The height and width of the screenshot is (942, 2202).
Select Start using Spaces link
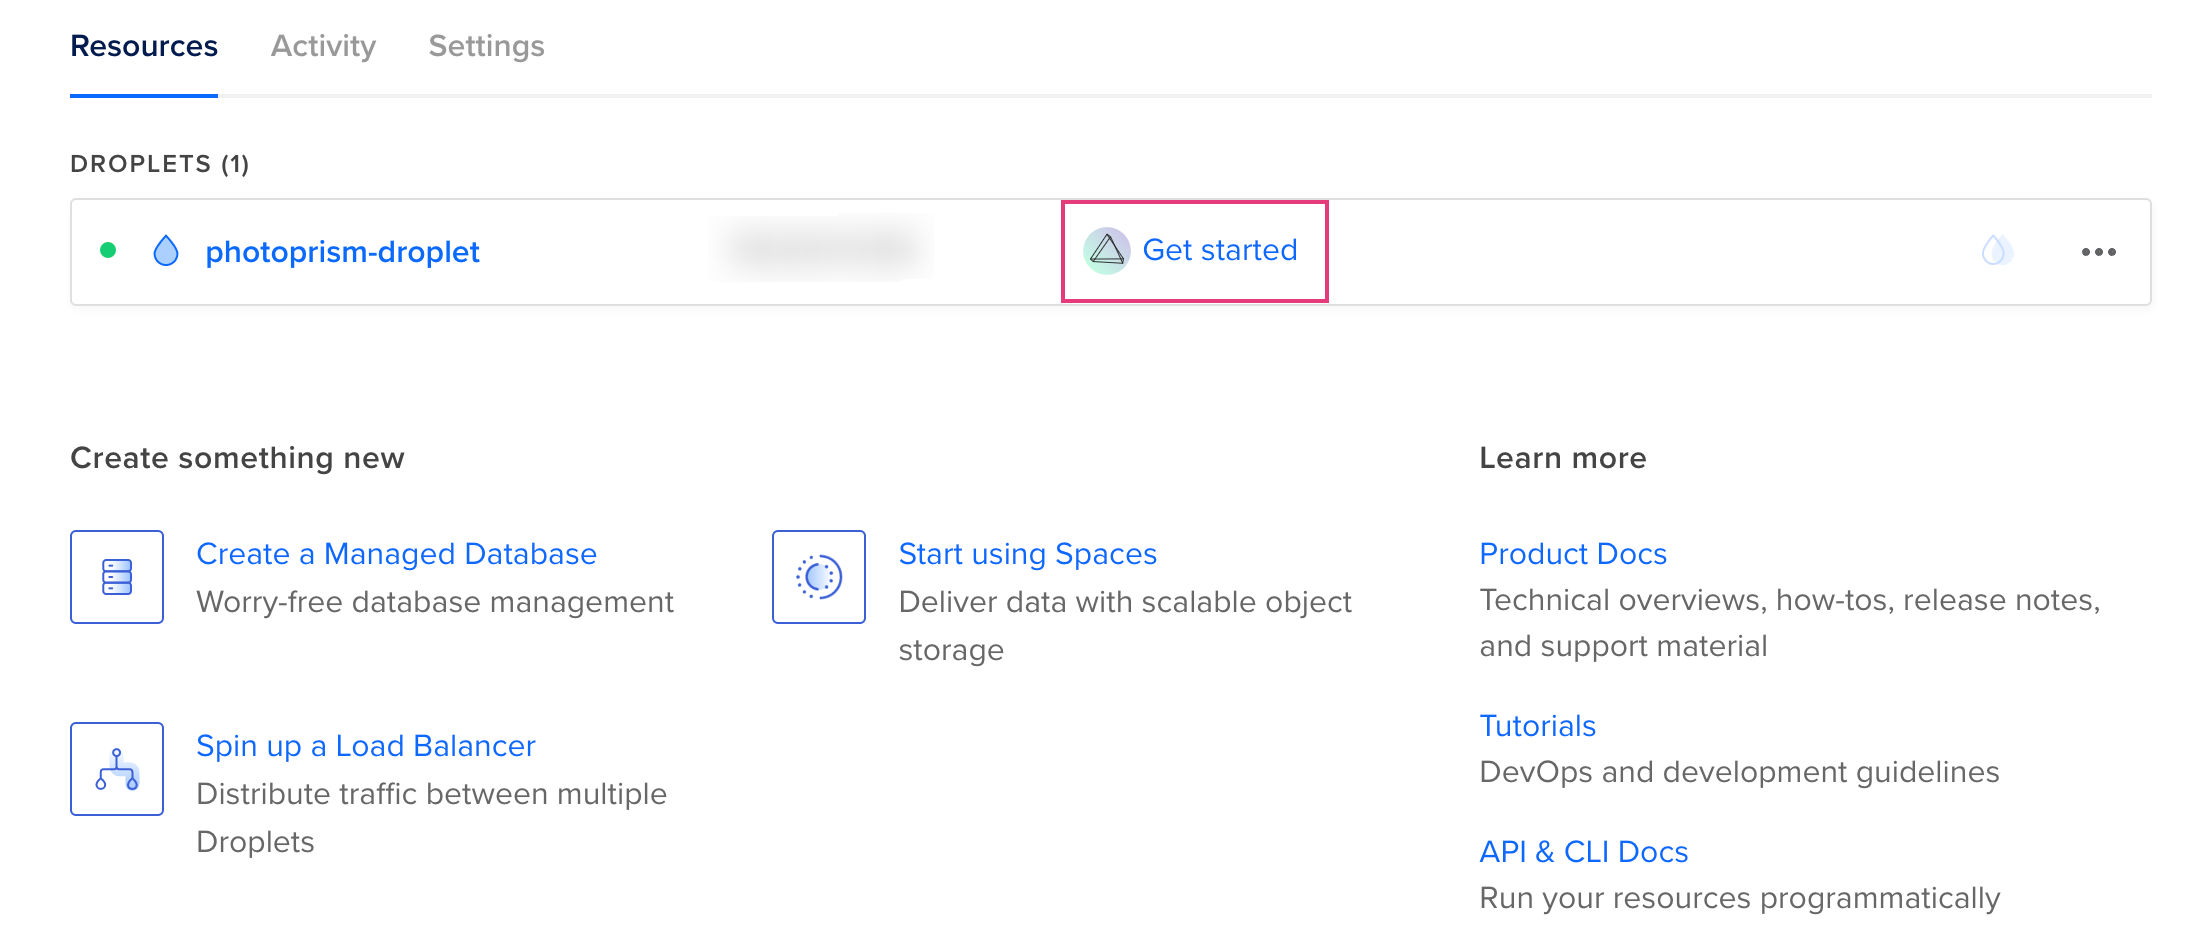click(x=1027, y=554)
